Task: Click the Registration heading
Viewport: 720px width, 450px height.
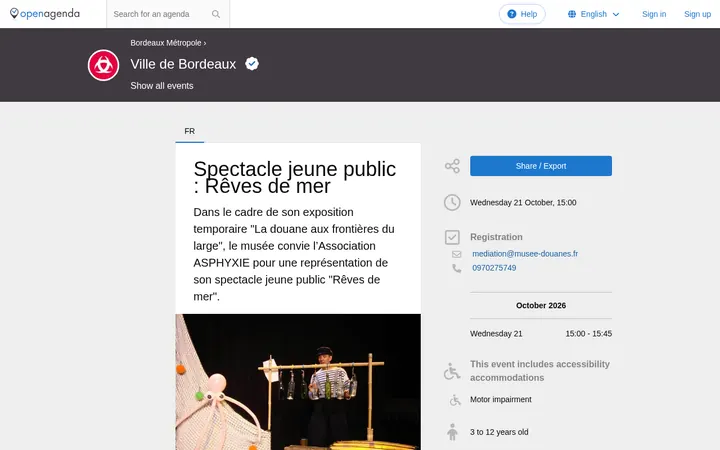Action: pos(496,237)
